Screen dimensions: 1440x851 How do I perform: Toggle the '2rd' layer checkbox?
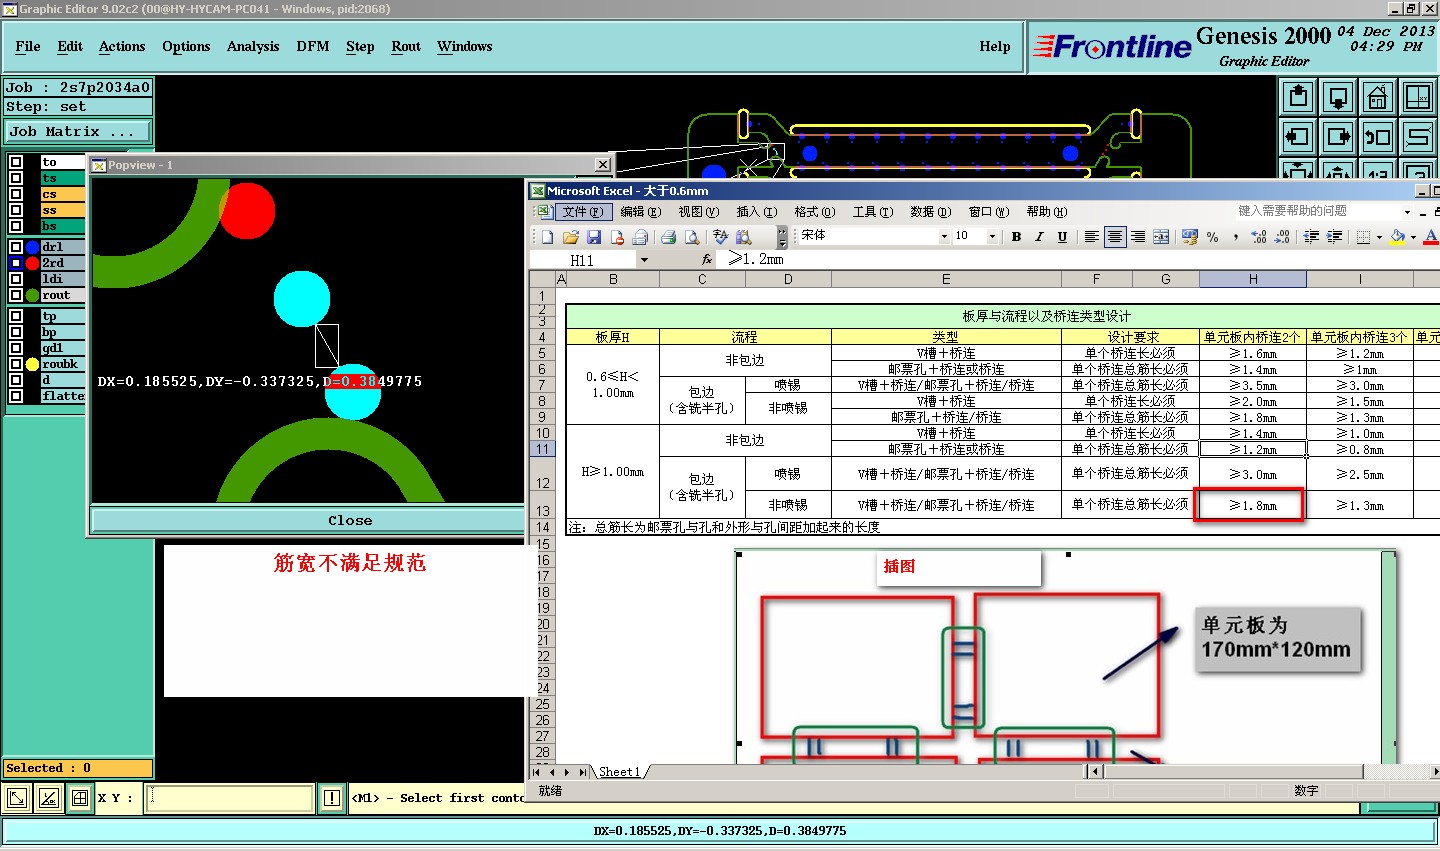point(16,263)
